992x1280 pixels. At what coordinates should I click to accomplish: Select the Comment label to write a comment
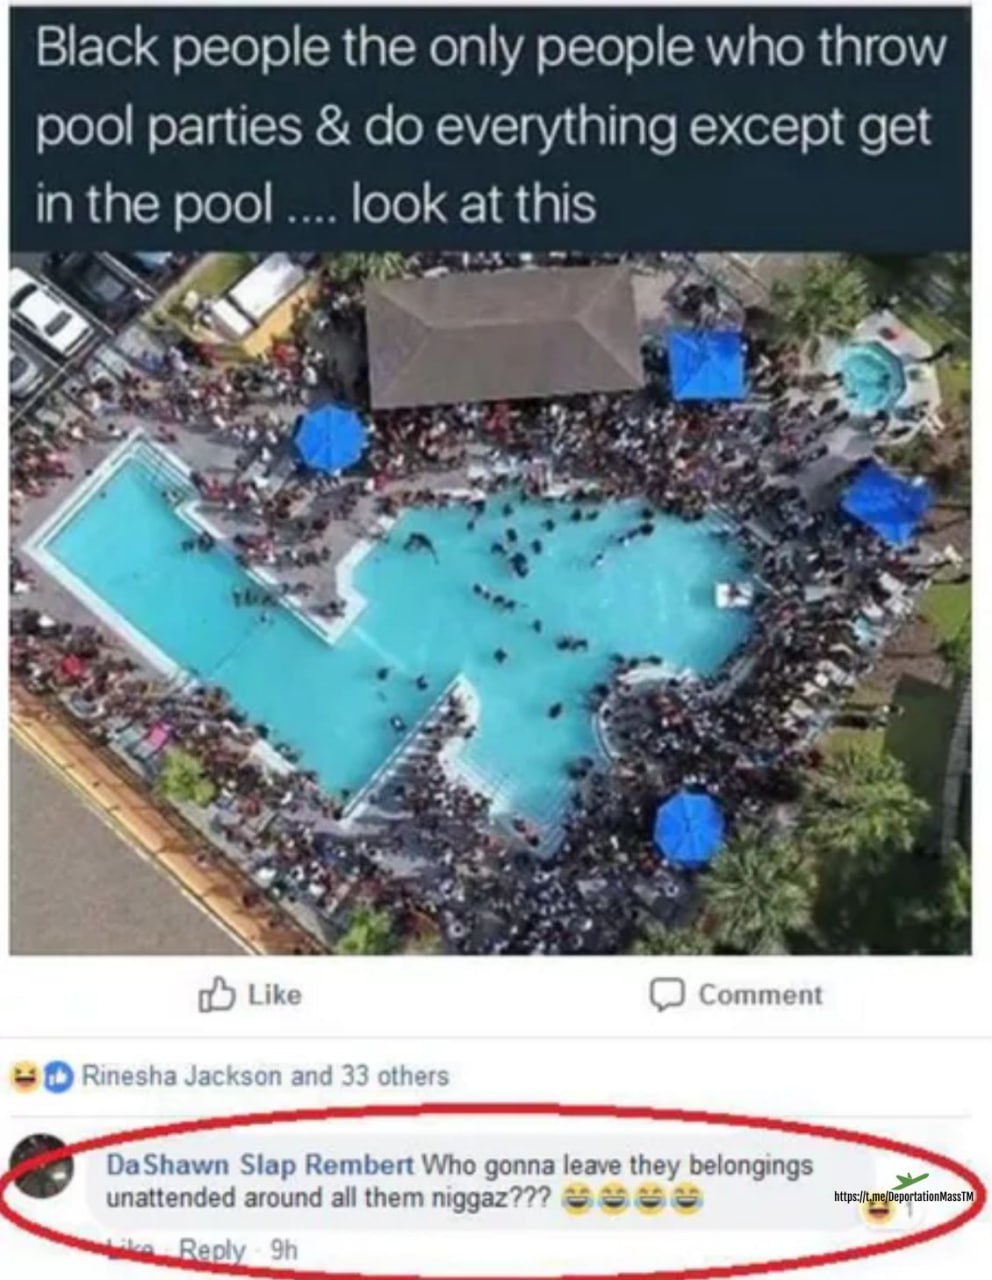coord(760,995)
